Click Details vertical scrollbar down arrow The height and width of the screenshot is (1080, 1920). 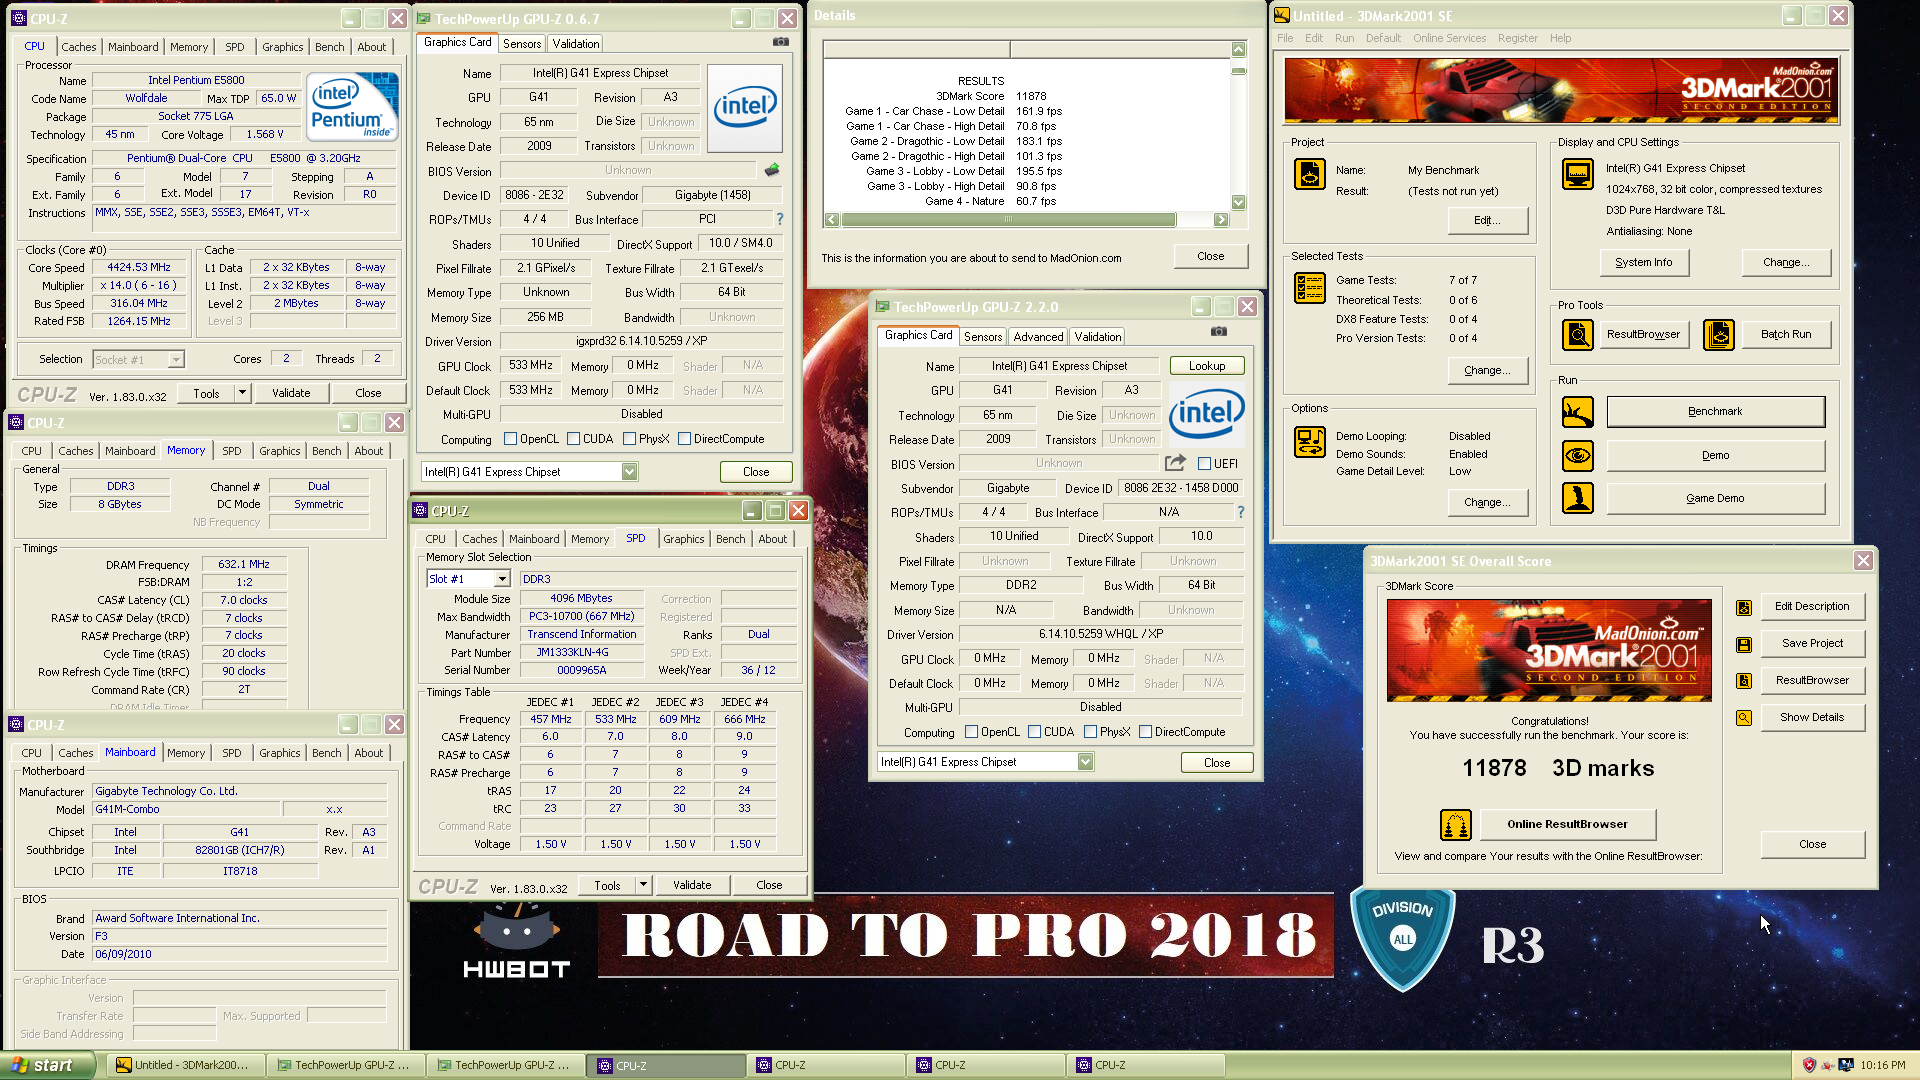click(x=1239, y=203)
